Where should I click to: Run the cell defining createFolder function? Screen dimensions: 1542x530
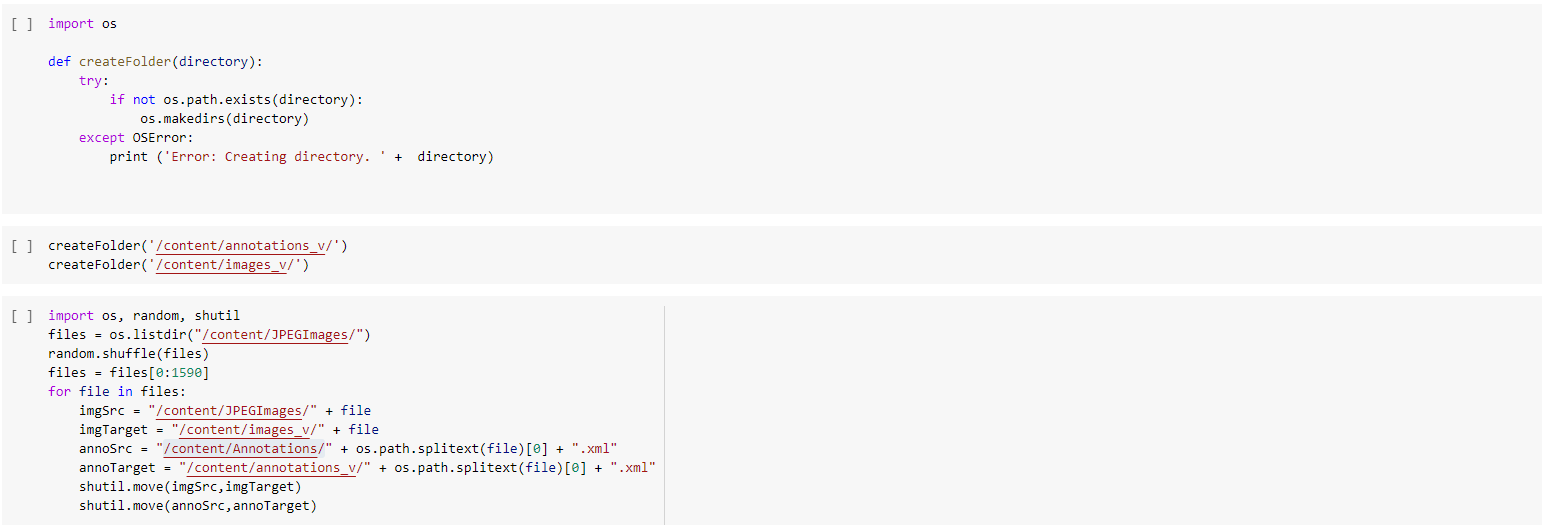(22, 24)
